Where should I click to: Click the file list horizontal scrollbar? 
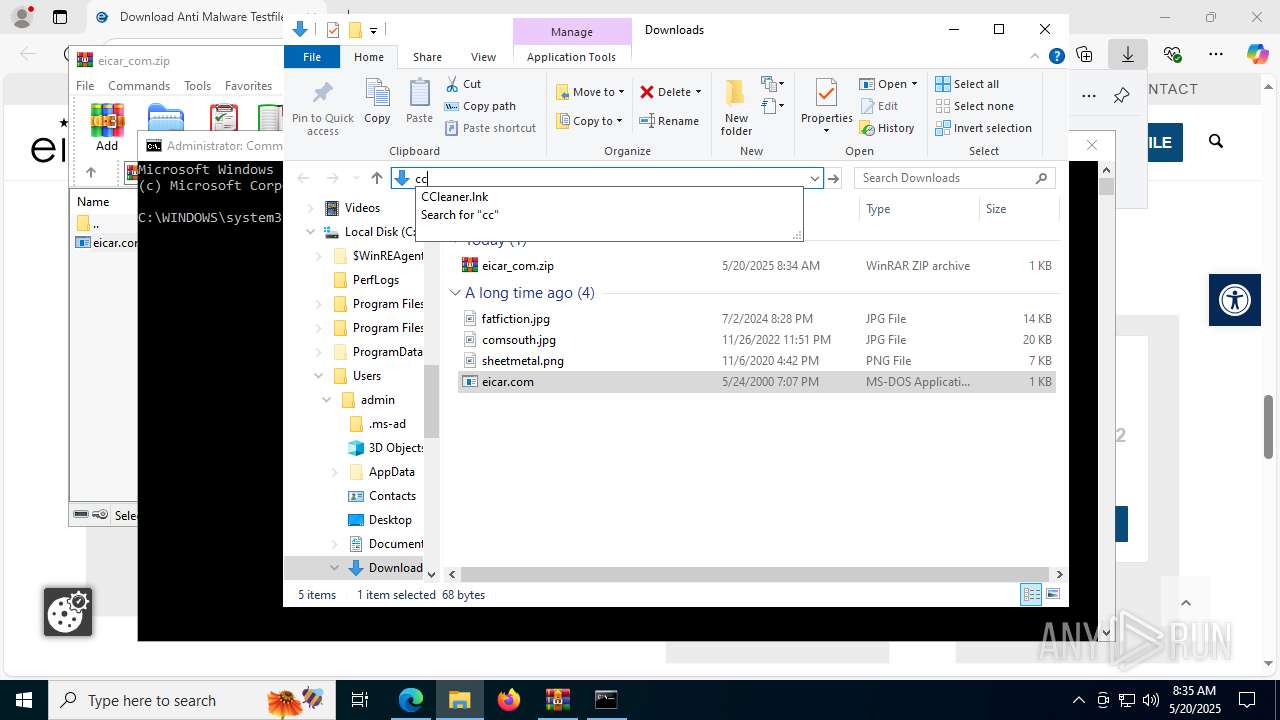[755, 574]
